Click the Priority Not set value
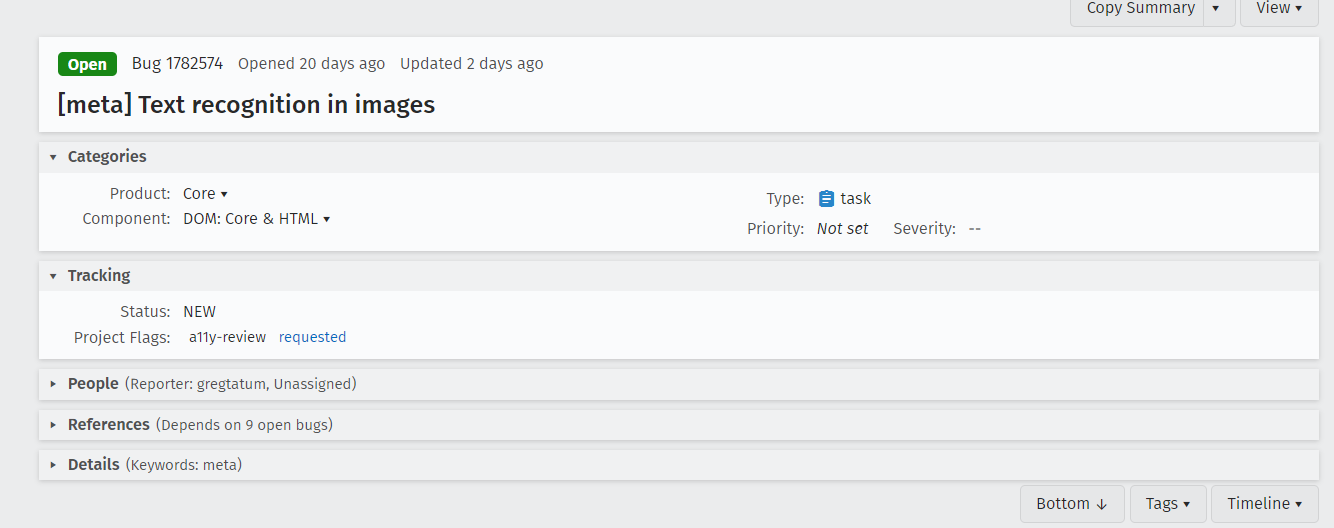The image size is (1334, 528). pyautogui.click(x=842, y=229)
